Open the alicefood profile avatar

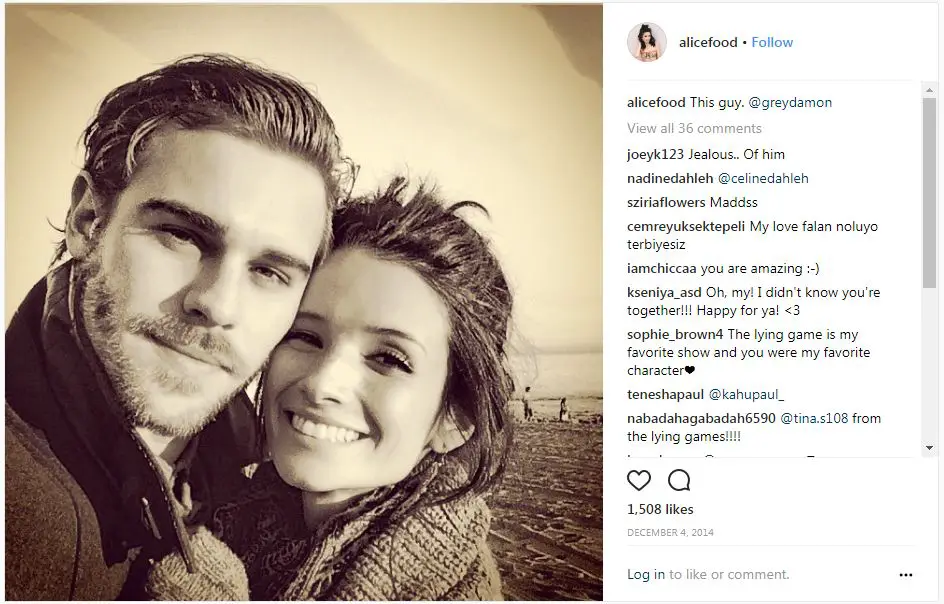[647, 42]
